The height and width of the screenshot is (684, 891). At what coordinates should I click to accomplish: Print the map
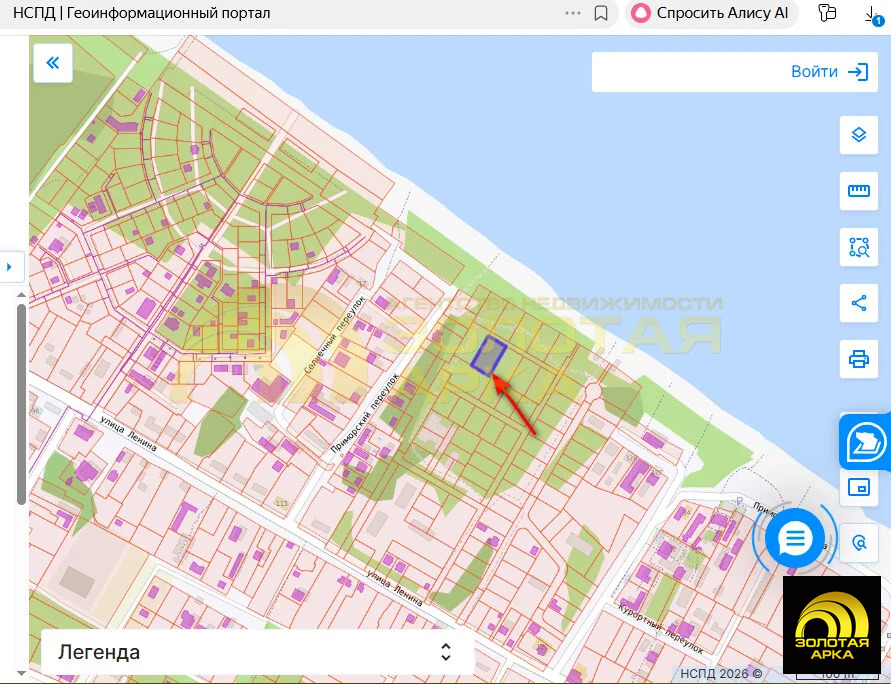859,359
